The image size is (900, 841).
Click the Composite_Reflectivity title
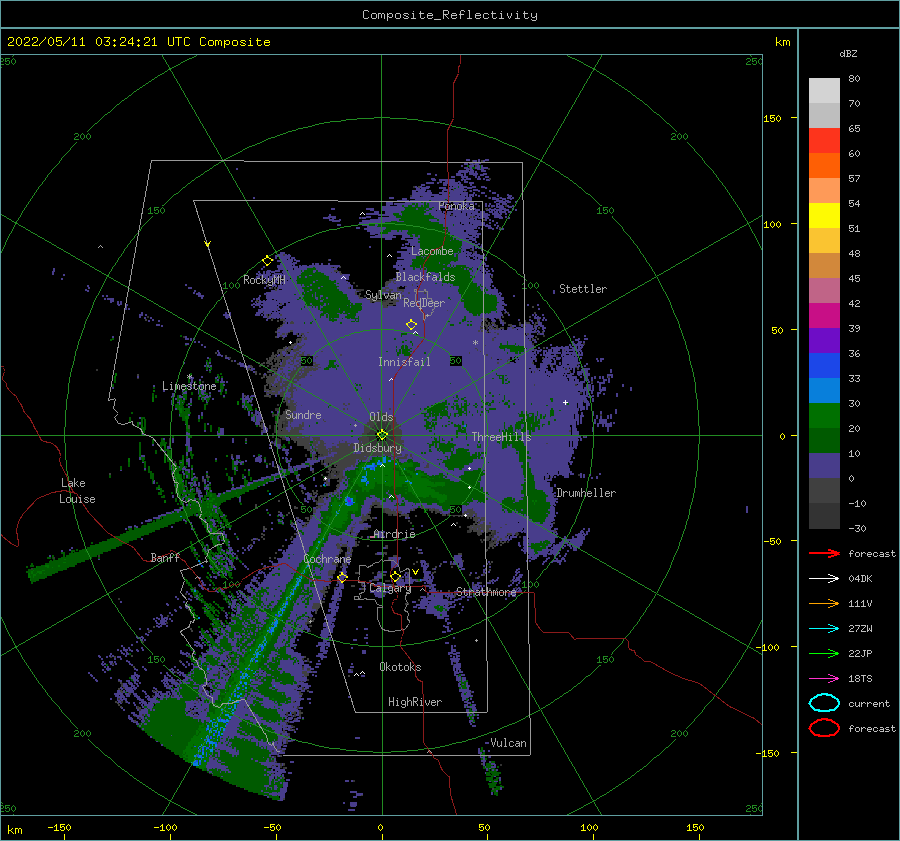(450, 15)
